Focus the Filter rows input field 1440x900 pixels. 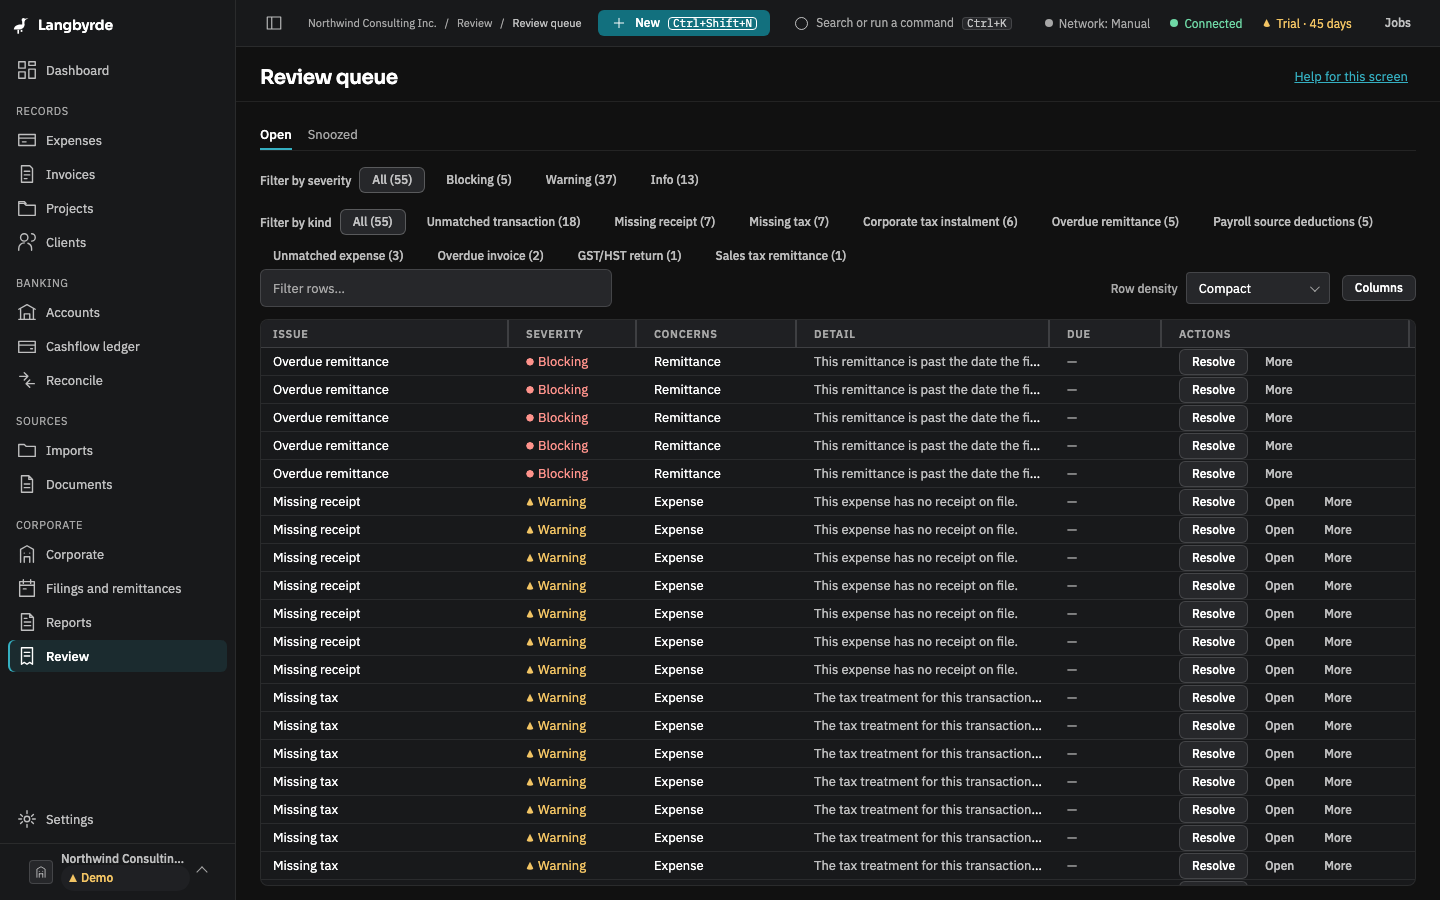[x=436, y=288]
